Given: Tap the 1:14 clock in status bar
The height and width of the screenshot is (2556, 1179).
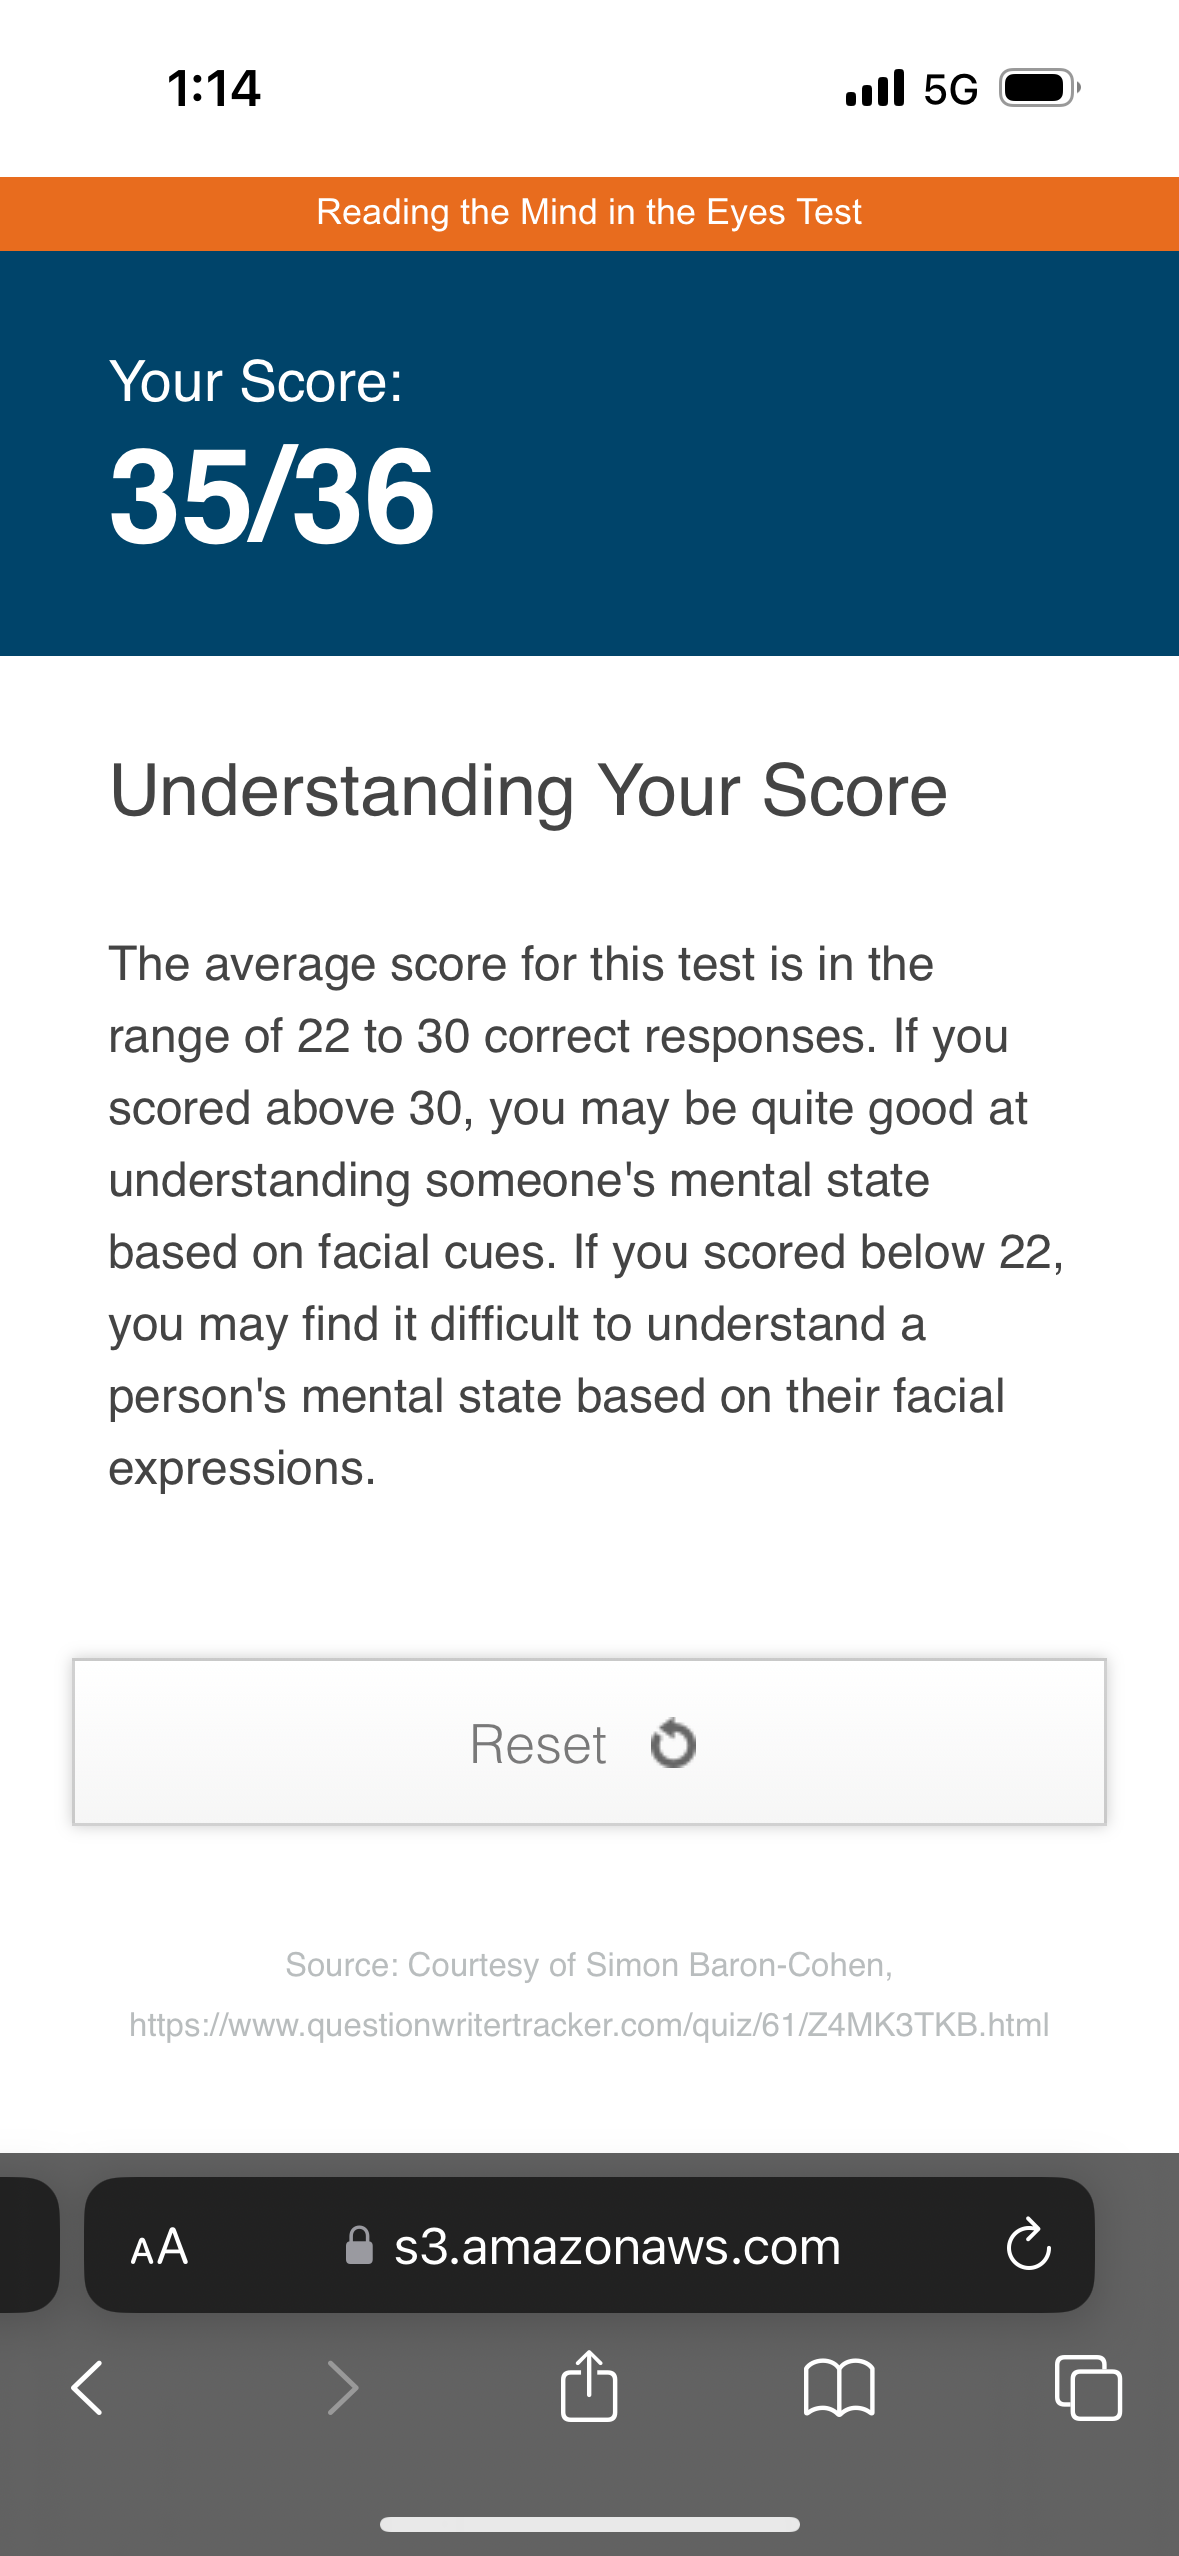Looking at the screenshot, I should pos(214,88).
